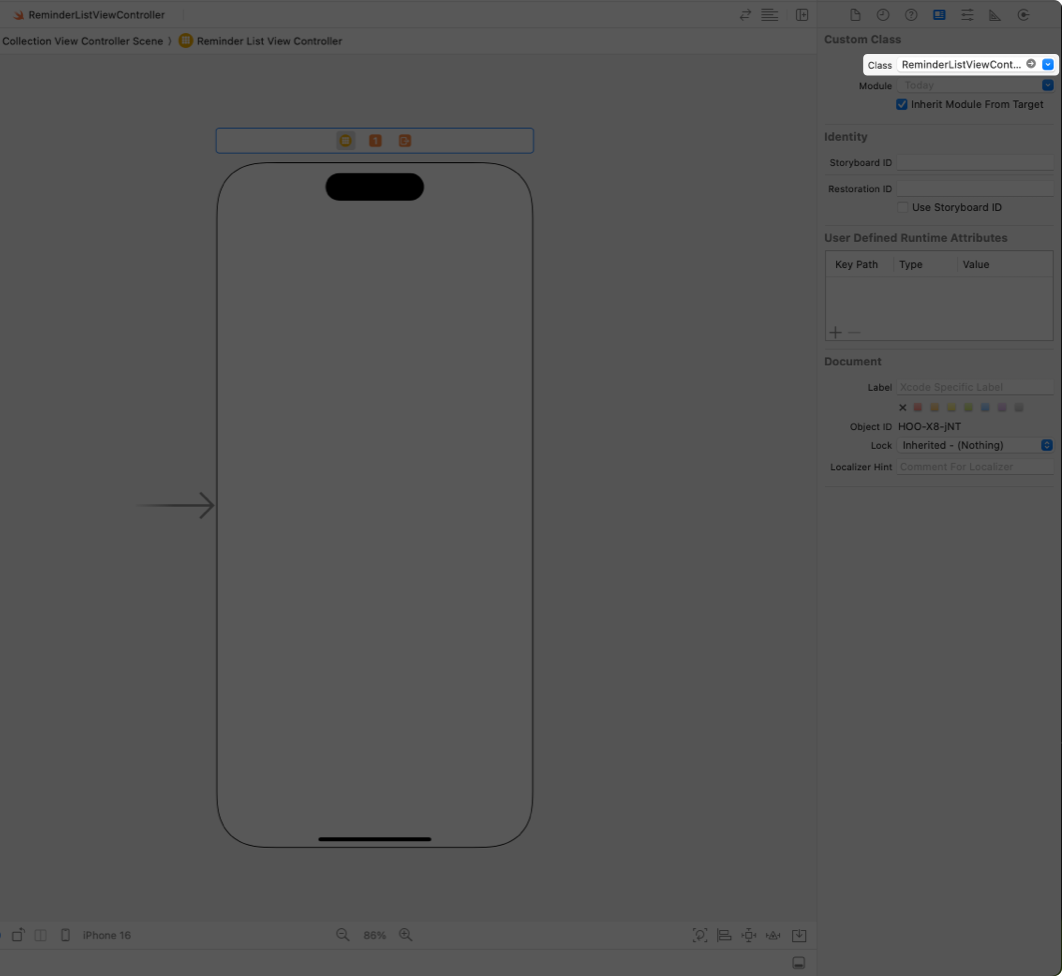1062x976 pixels.
Task: Open the File inspector
Action: point(853,14)
